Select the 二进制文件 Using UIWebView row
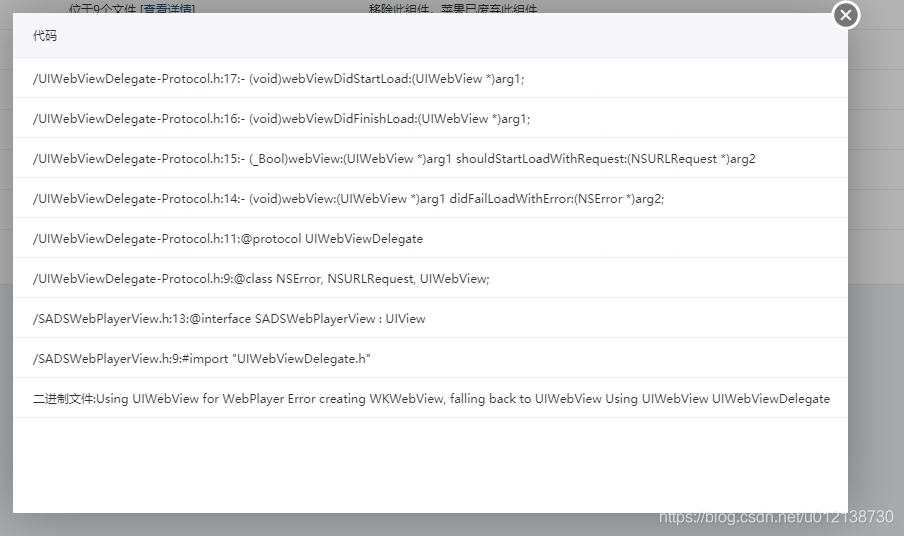The image size is (904, 536). pyautogui.click(x=430, y=398)
